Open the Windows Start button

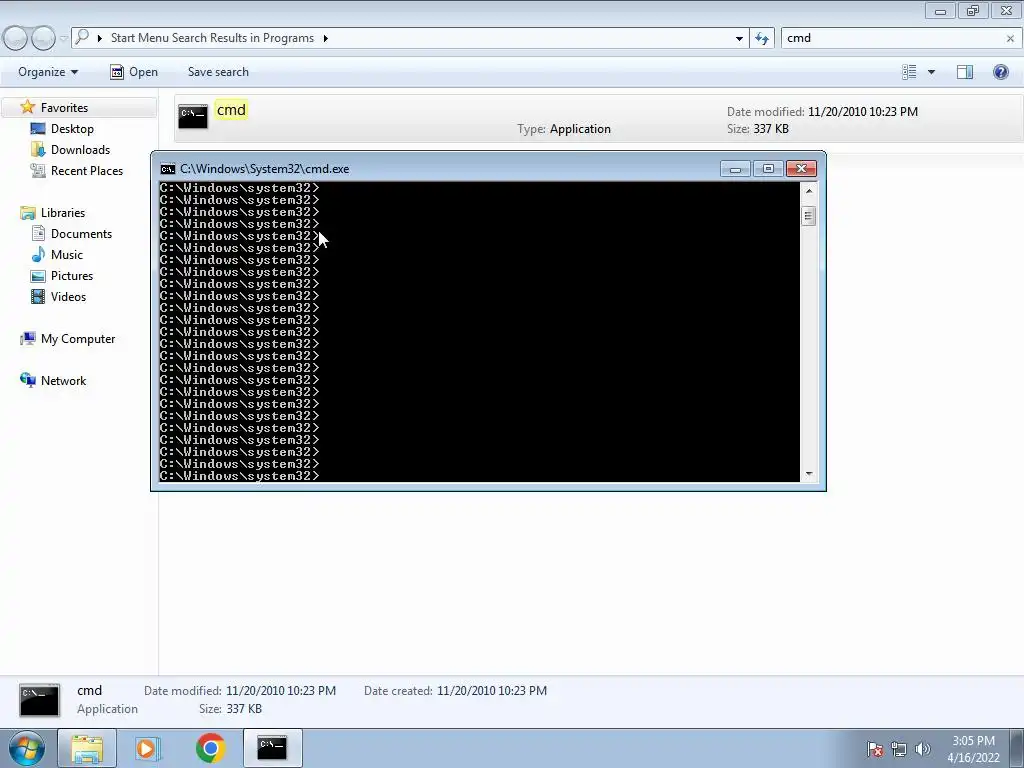(27, 748)
